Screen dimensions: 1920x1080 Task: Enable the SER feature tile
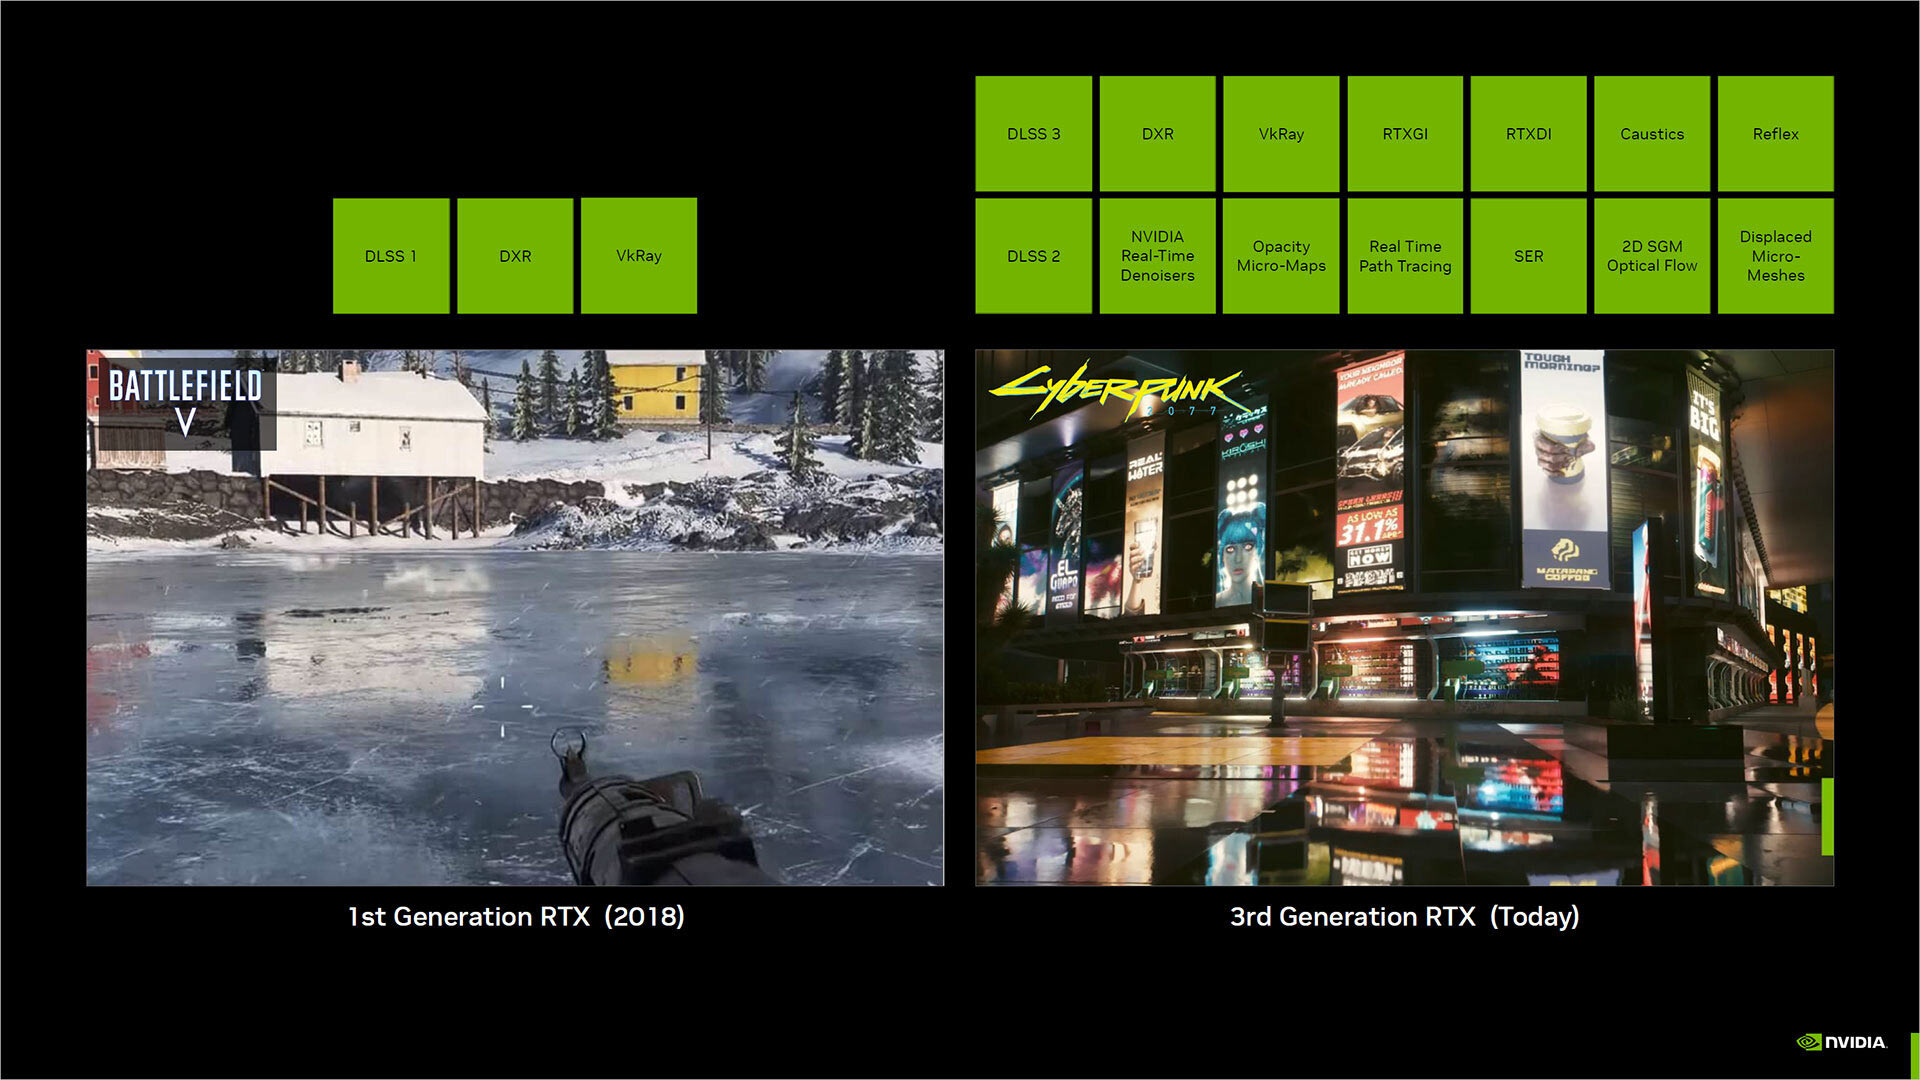(x=1527, y=257)
